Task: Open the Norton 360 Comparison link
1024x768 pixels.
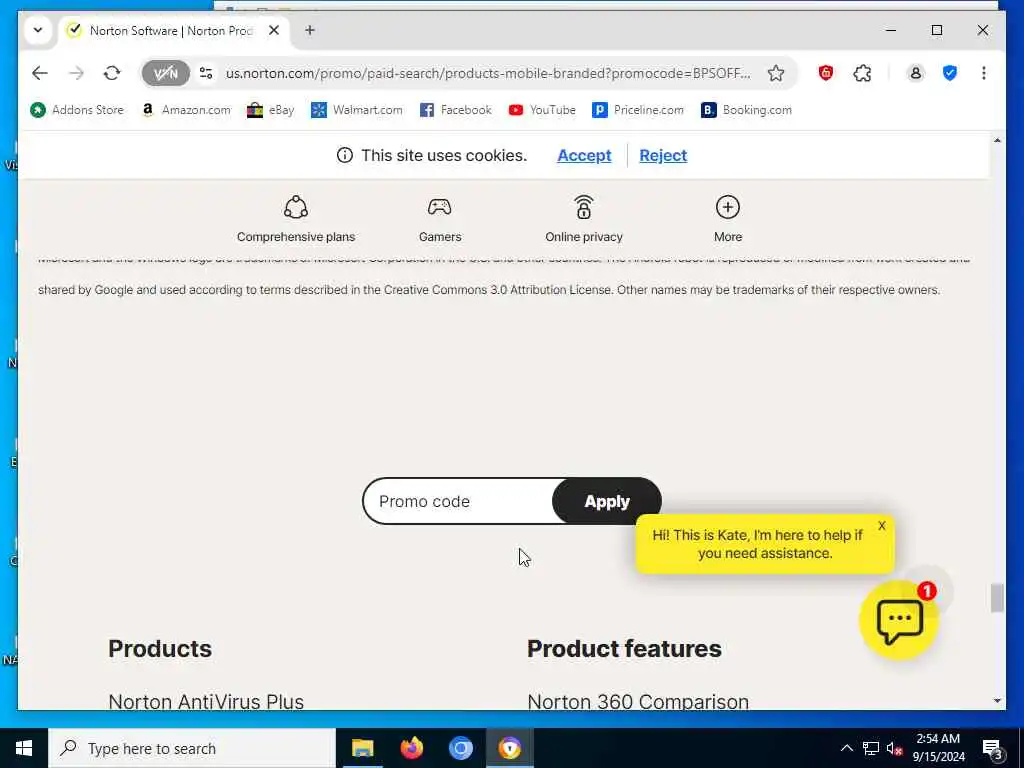Action: pos(638,701)
